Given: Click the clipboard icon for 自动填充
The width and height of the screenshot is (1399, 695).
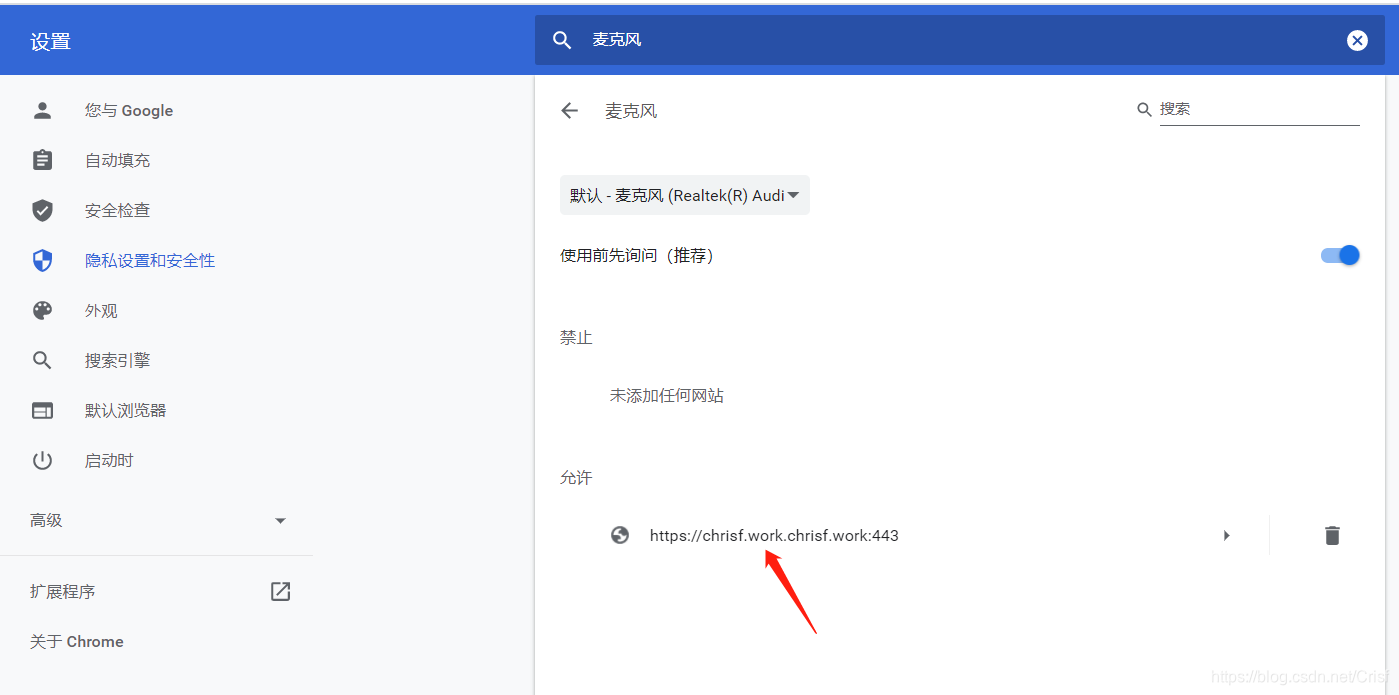Looking at the screenshot, I should (42, 160).
